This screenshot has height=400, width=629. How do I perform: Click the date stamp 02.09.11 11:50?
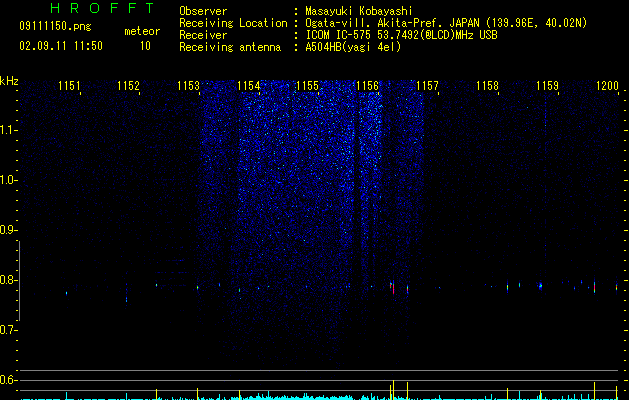coord(61,46)
